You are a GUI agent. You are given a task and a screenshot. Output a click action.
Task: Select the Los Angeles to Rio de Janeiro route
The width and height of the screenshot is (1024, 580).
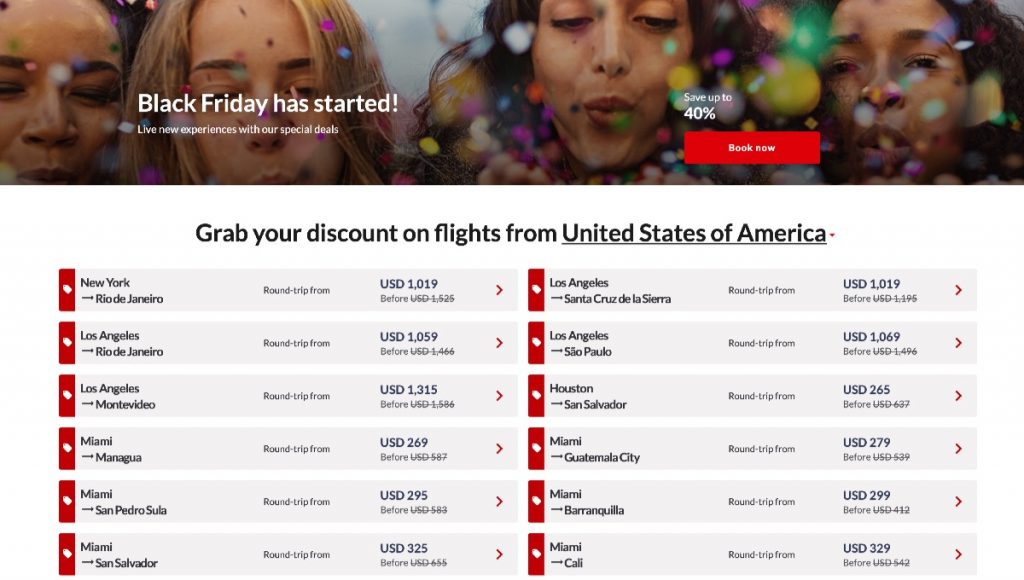[x=122, y=343]
